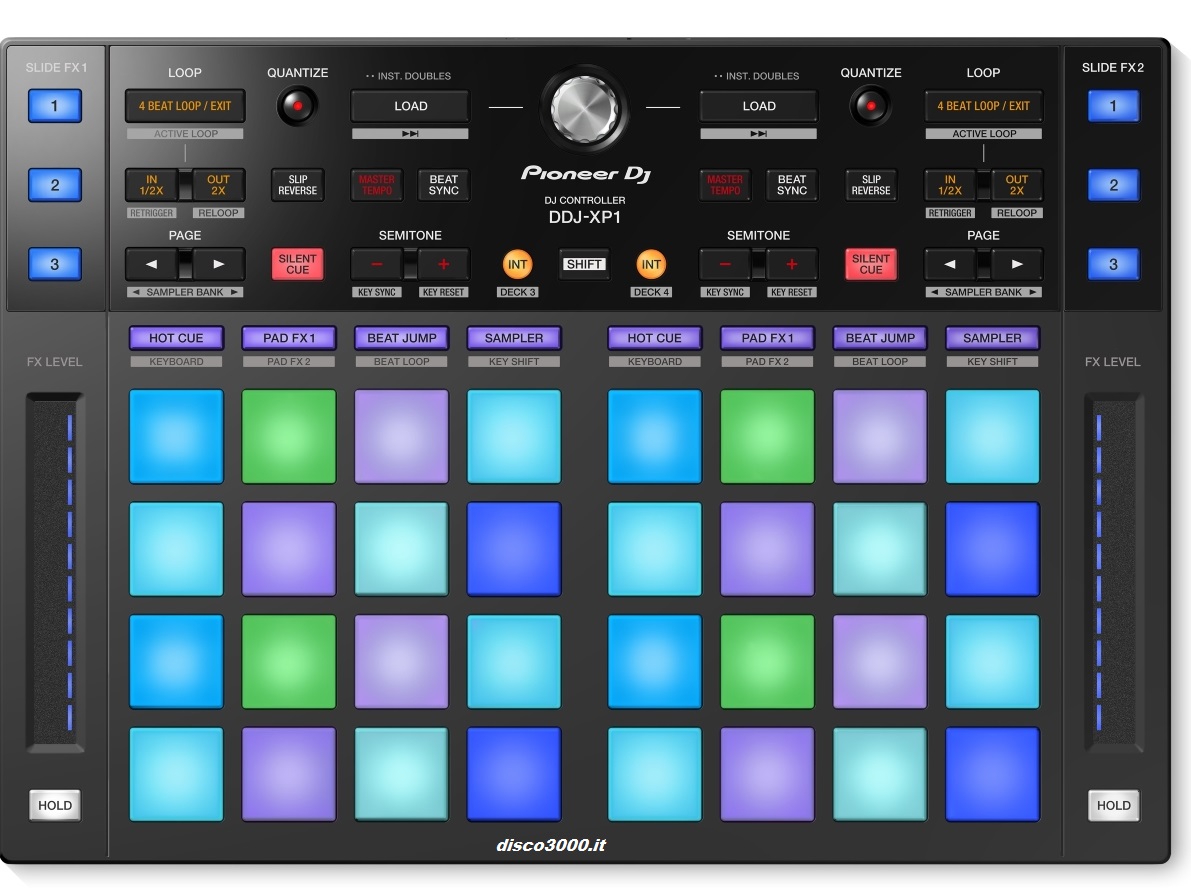Viewport: 1191px width, 895px height.
Task: Trigger SLIDE FX1 button 1
Action: tap(55, 106)
